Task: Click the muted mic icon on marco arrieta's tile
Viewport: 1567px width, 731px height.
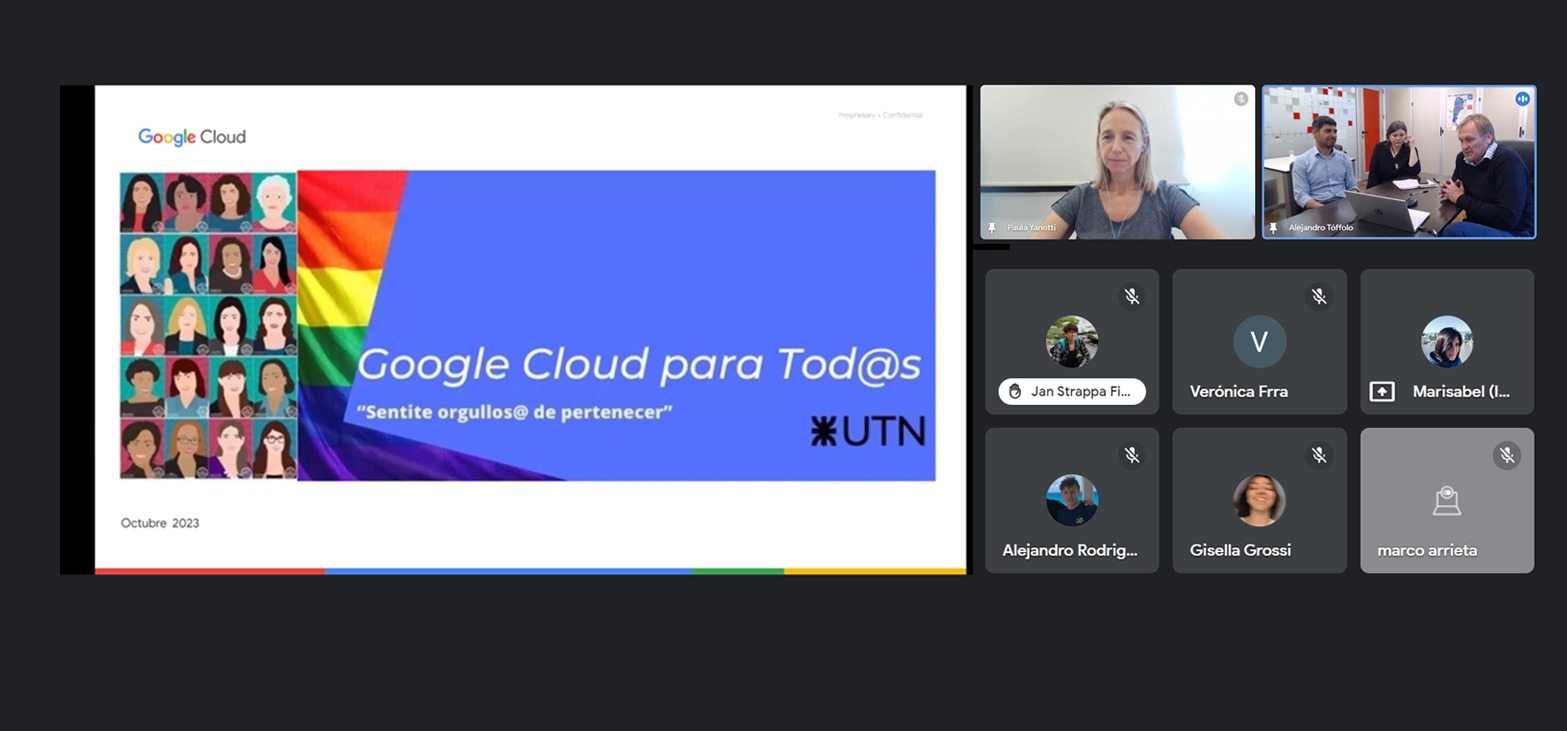Action: [x=1507, y=455]
